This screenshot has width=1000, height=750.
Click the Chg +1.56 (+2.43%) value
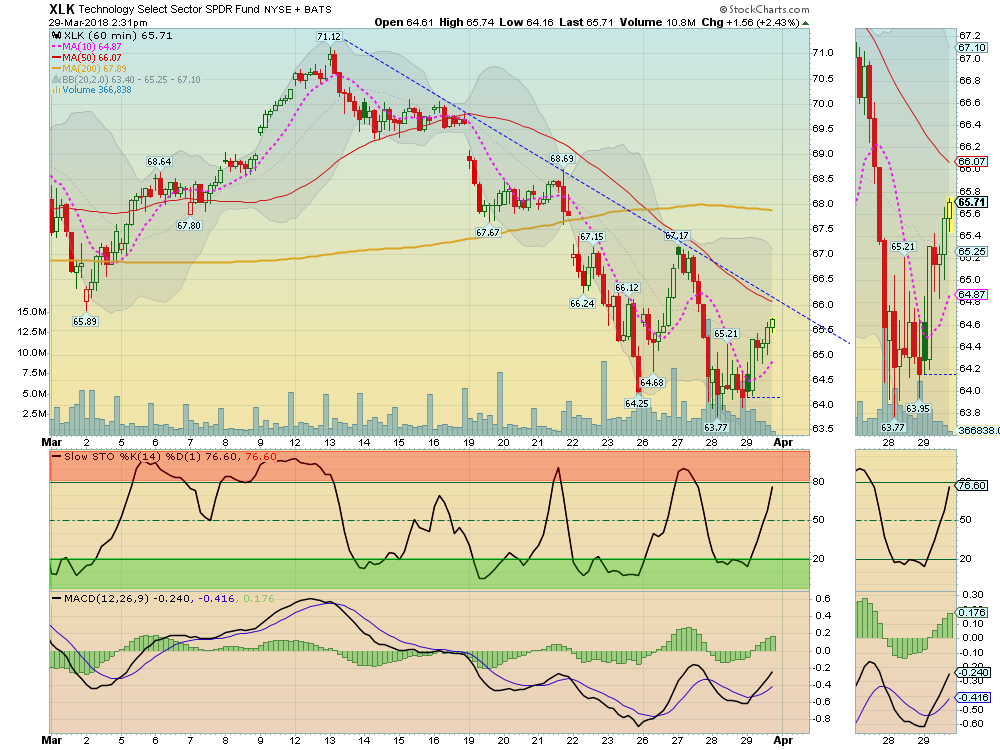tap(750, 22)
